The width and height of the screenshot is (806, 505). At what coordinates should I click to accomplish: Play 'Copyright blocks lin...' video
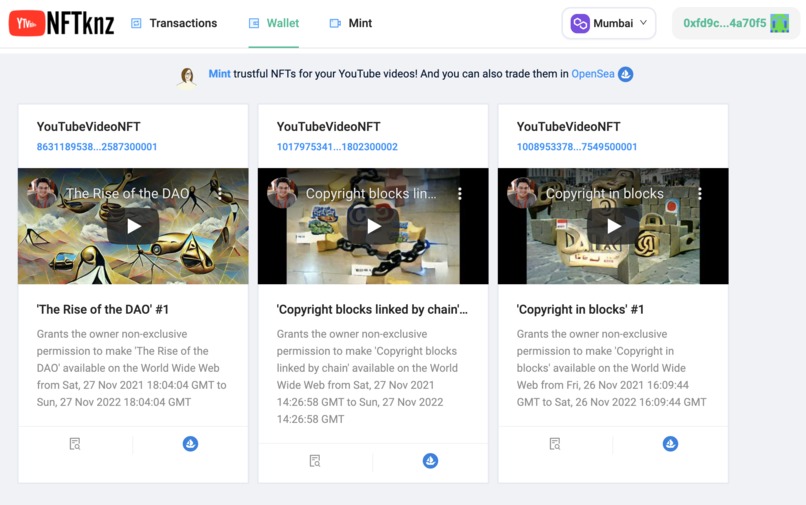[373, 226]
